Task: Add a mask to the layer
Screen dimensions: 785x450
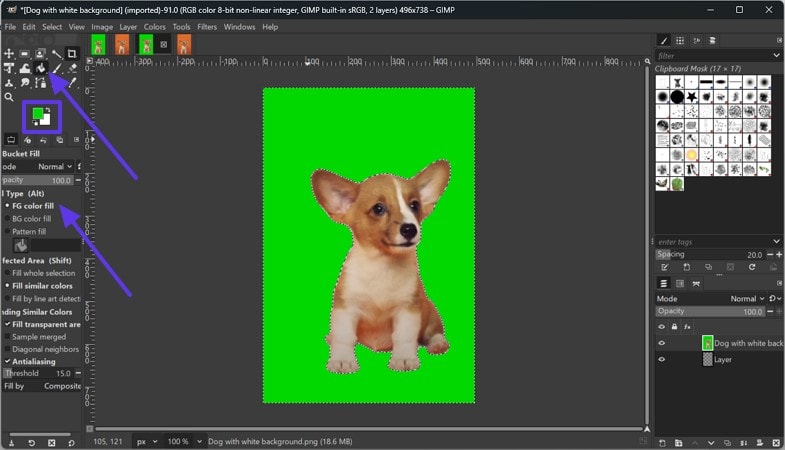Action: coord(759,443)
